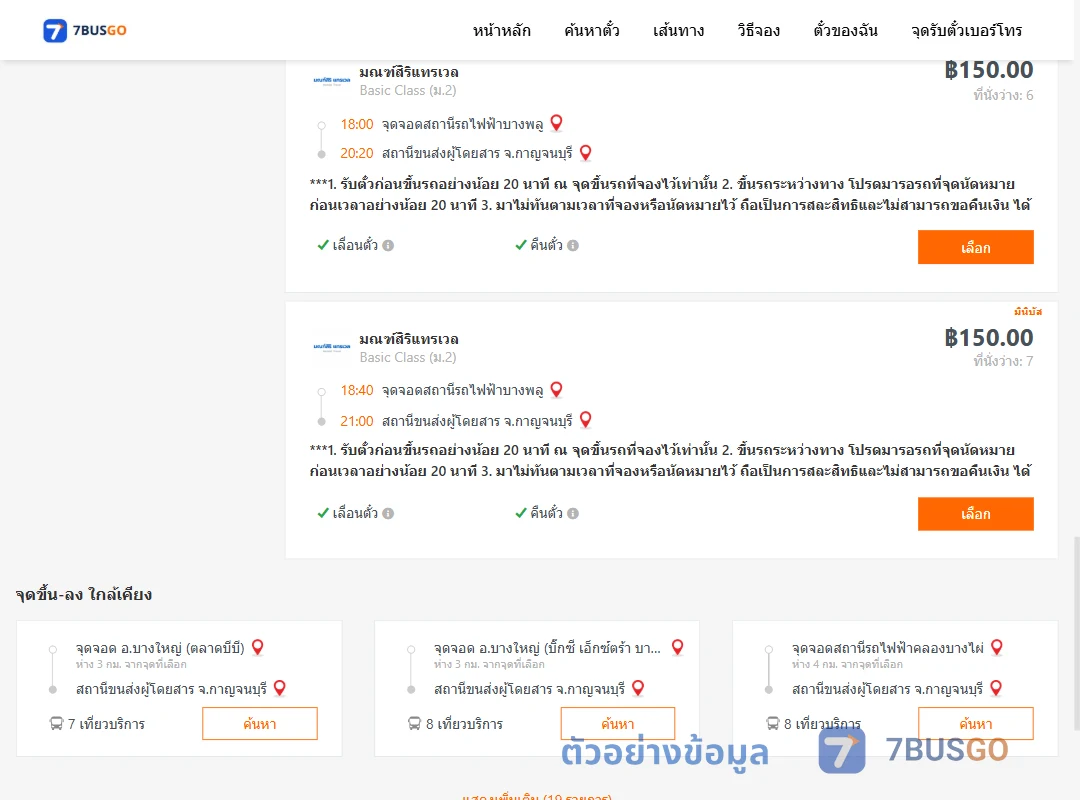Open the ค้นหาตั๋ว menu item
The width and height of the screenshot is (1080, 800).
(x=592, y=30)
